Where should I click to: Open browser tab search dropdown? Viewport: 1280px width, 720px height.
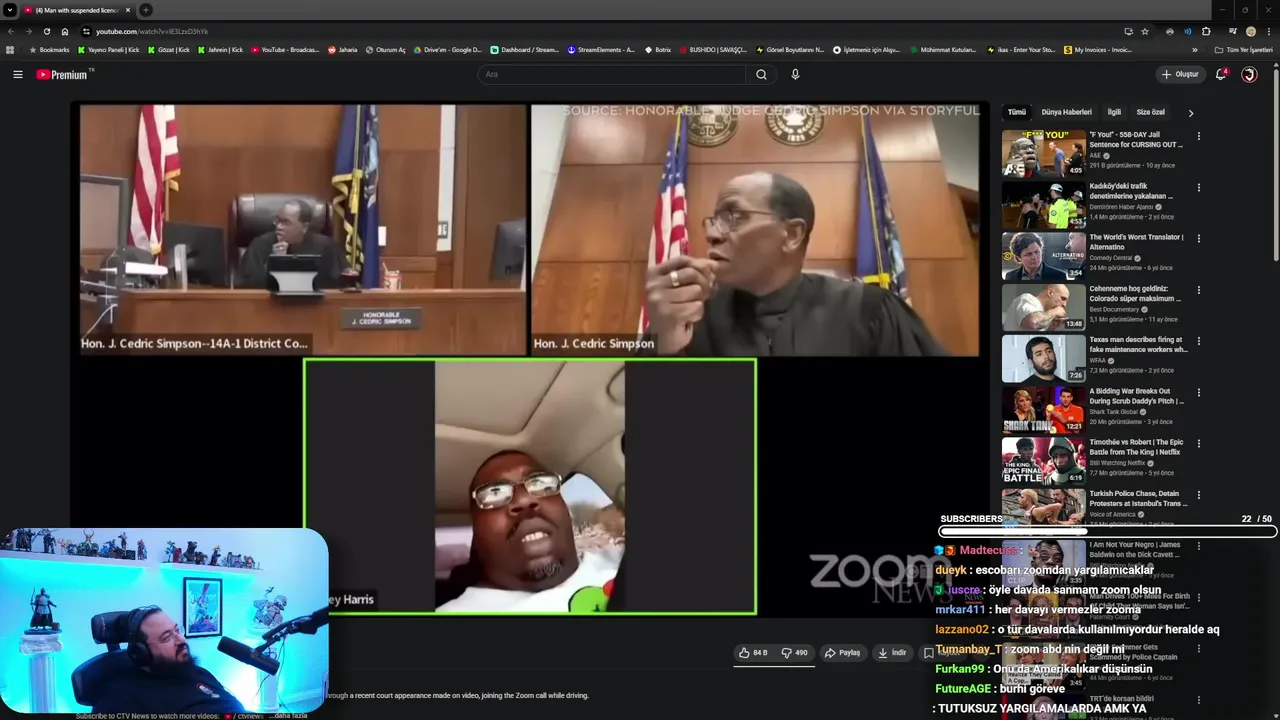[10, 10]
